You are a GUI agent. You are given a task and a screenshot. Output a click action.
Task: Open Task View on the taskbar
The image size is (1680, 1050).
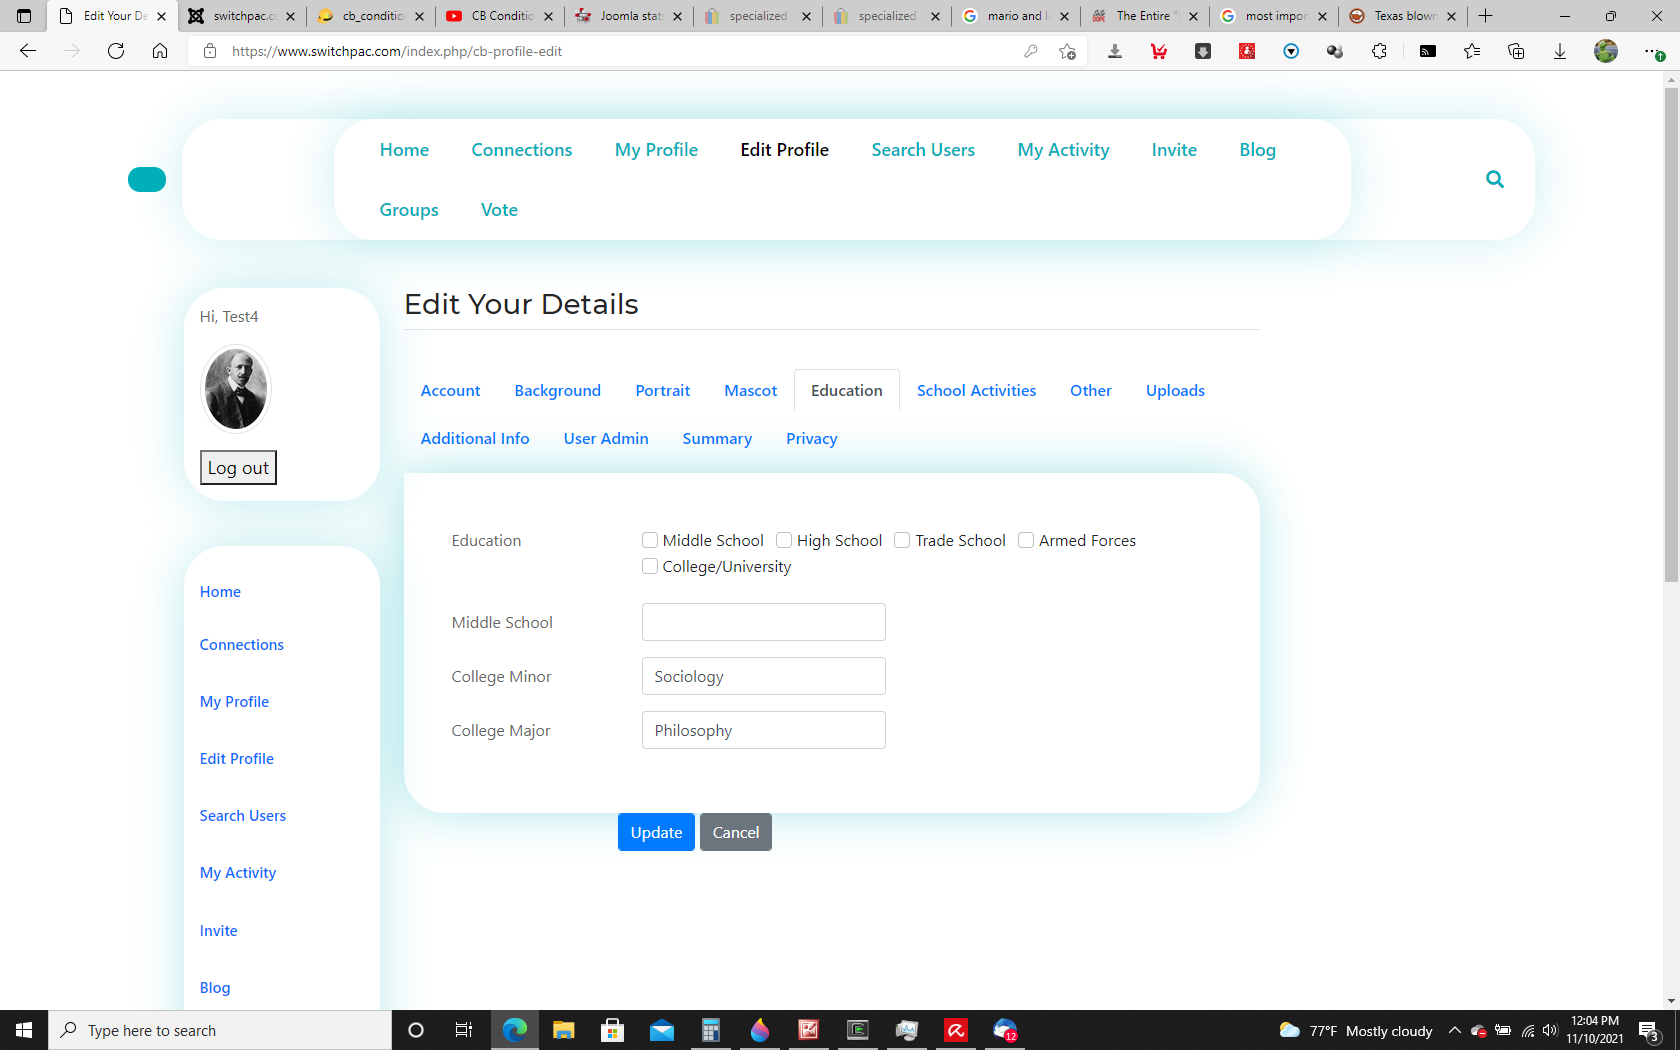click(464, 1030)
